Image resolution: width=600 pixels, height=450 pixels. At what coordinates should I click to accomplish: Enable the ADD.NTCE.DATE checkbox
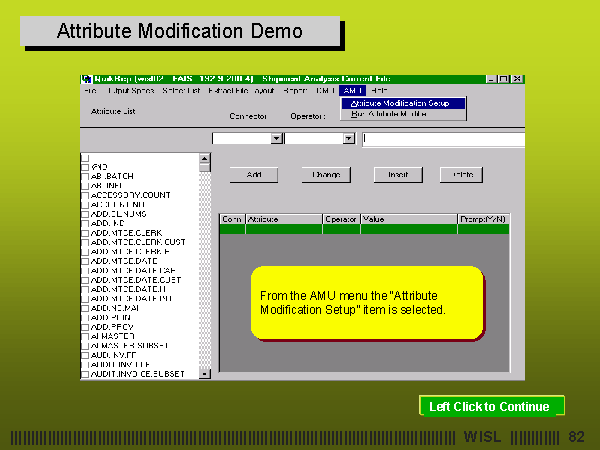(85, 260)
